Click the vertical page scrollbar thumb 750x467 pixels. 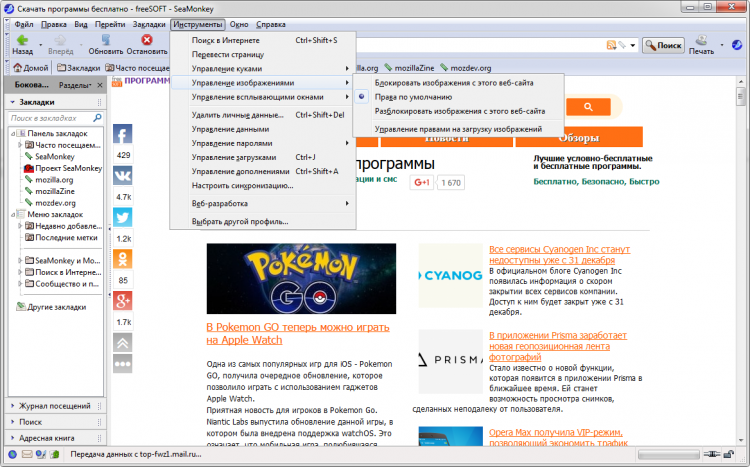point(740,96)
